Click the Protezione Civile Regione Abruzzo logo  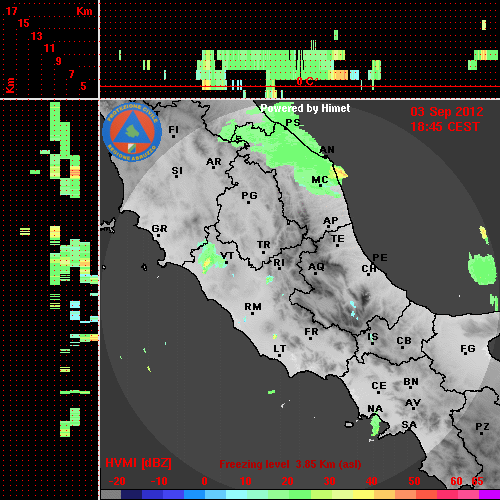tap(132, 133)
